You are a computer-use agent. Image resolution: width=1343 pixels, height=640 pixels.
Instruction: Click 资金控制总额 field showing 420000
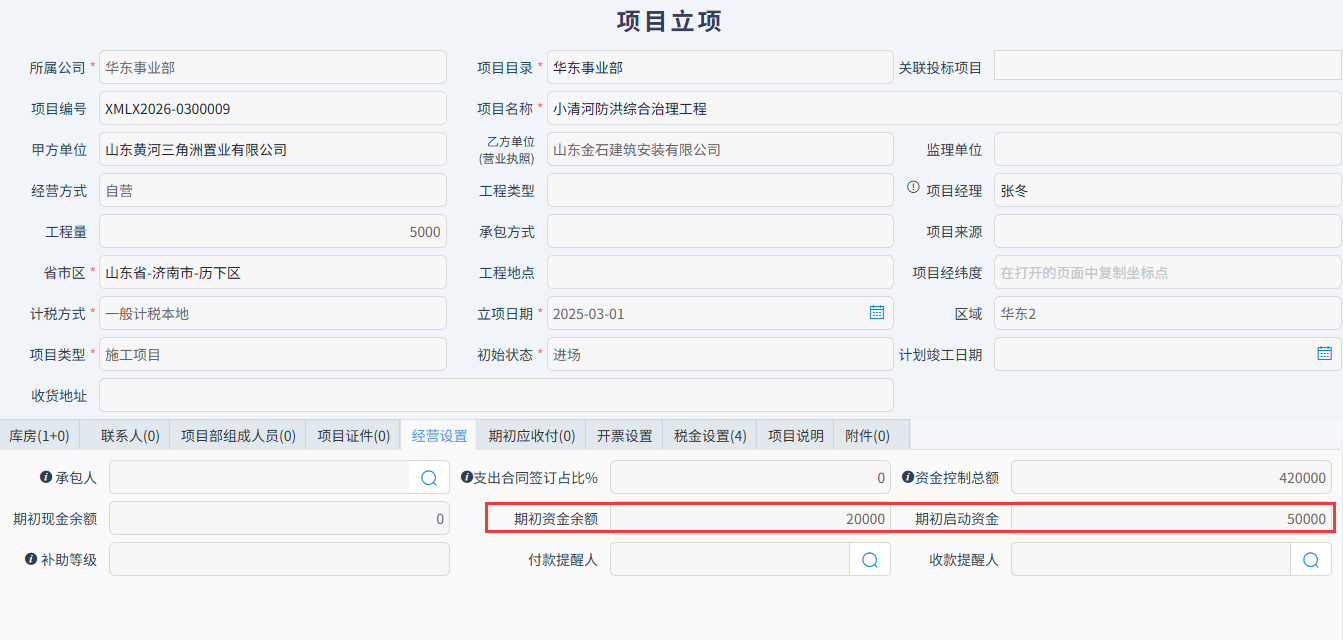pyautogui.click(x=1173, y=478)
